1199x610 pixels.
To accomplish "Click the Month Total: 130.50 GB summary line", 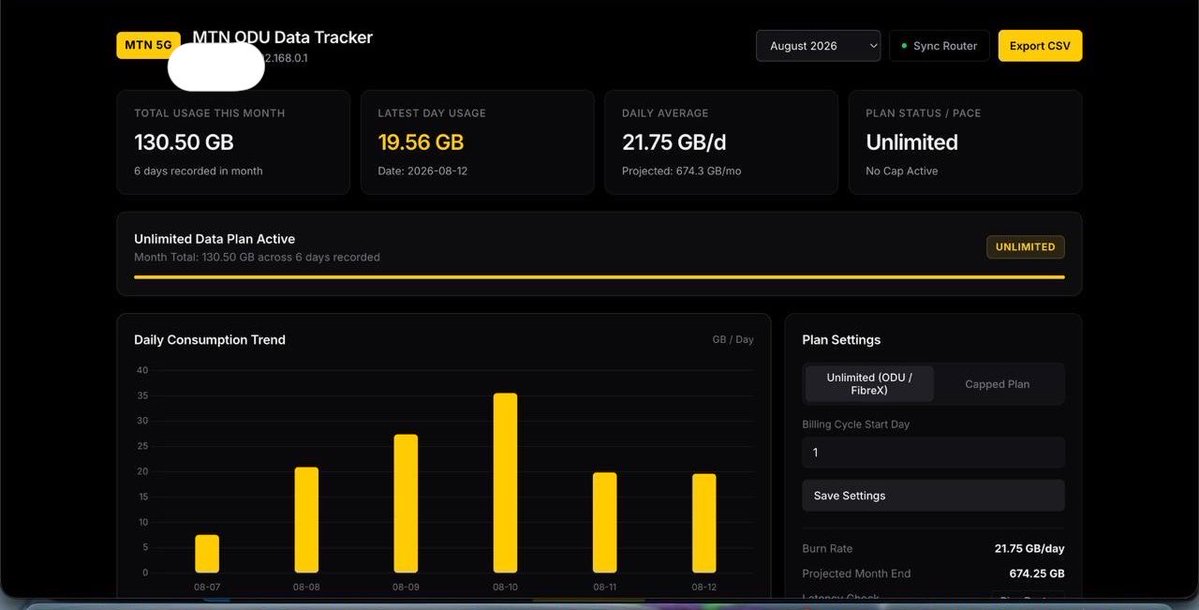I will tap(257, 258).
